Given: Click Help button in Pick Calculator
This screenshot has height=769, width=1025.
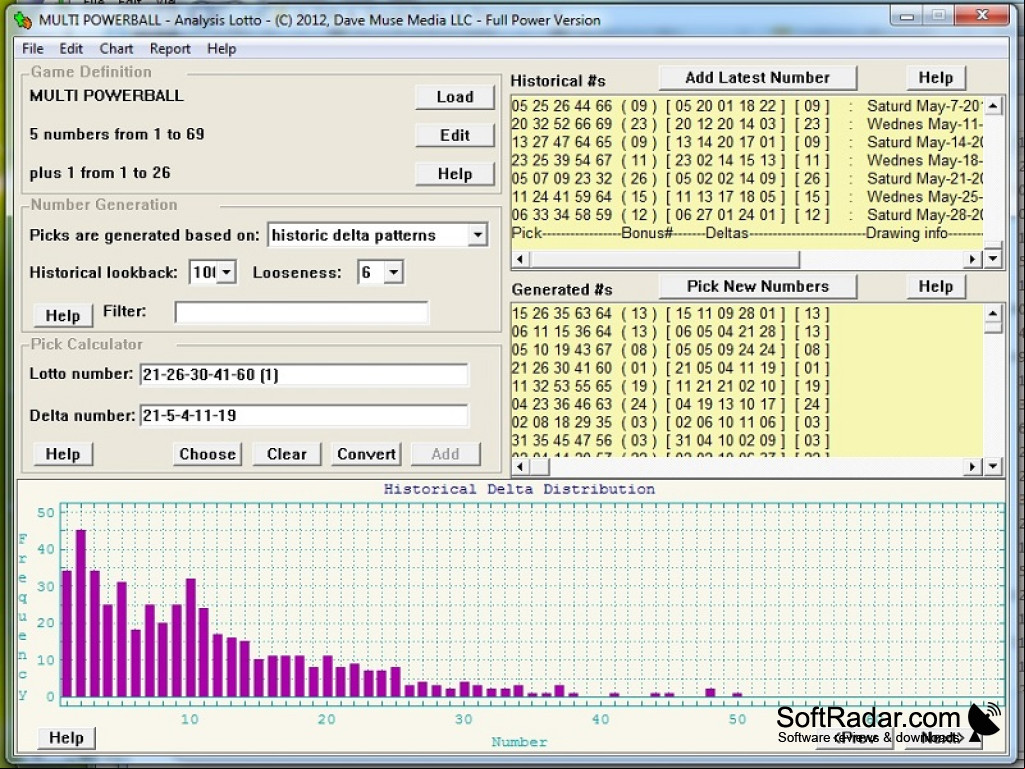Looking at the screenshot, I should point(63,454).
